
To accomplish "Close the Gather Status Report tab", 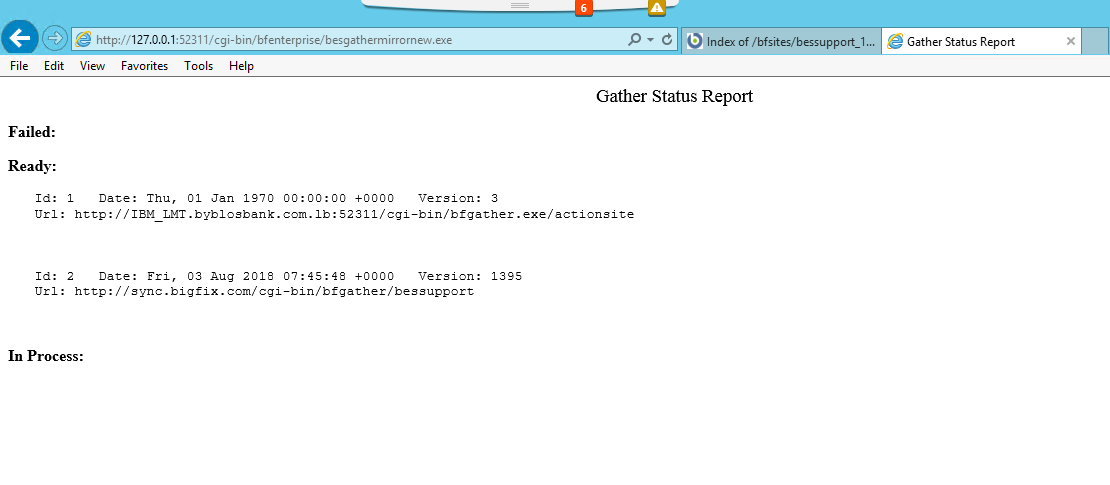I will [x=1070, y=42].
